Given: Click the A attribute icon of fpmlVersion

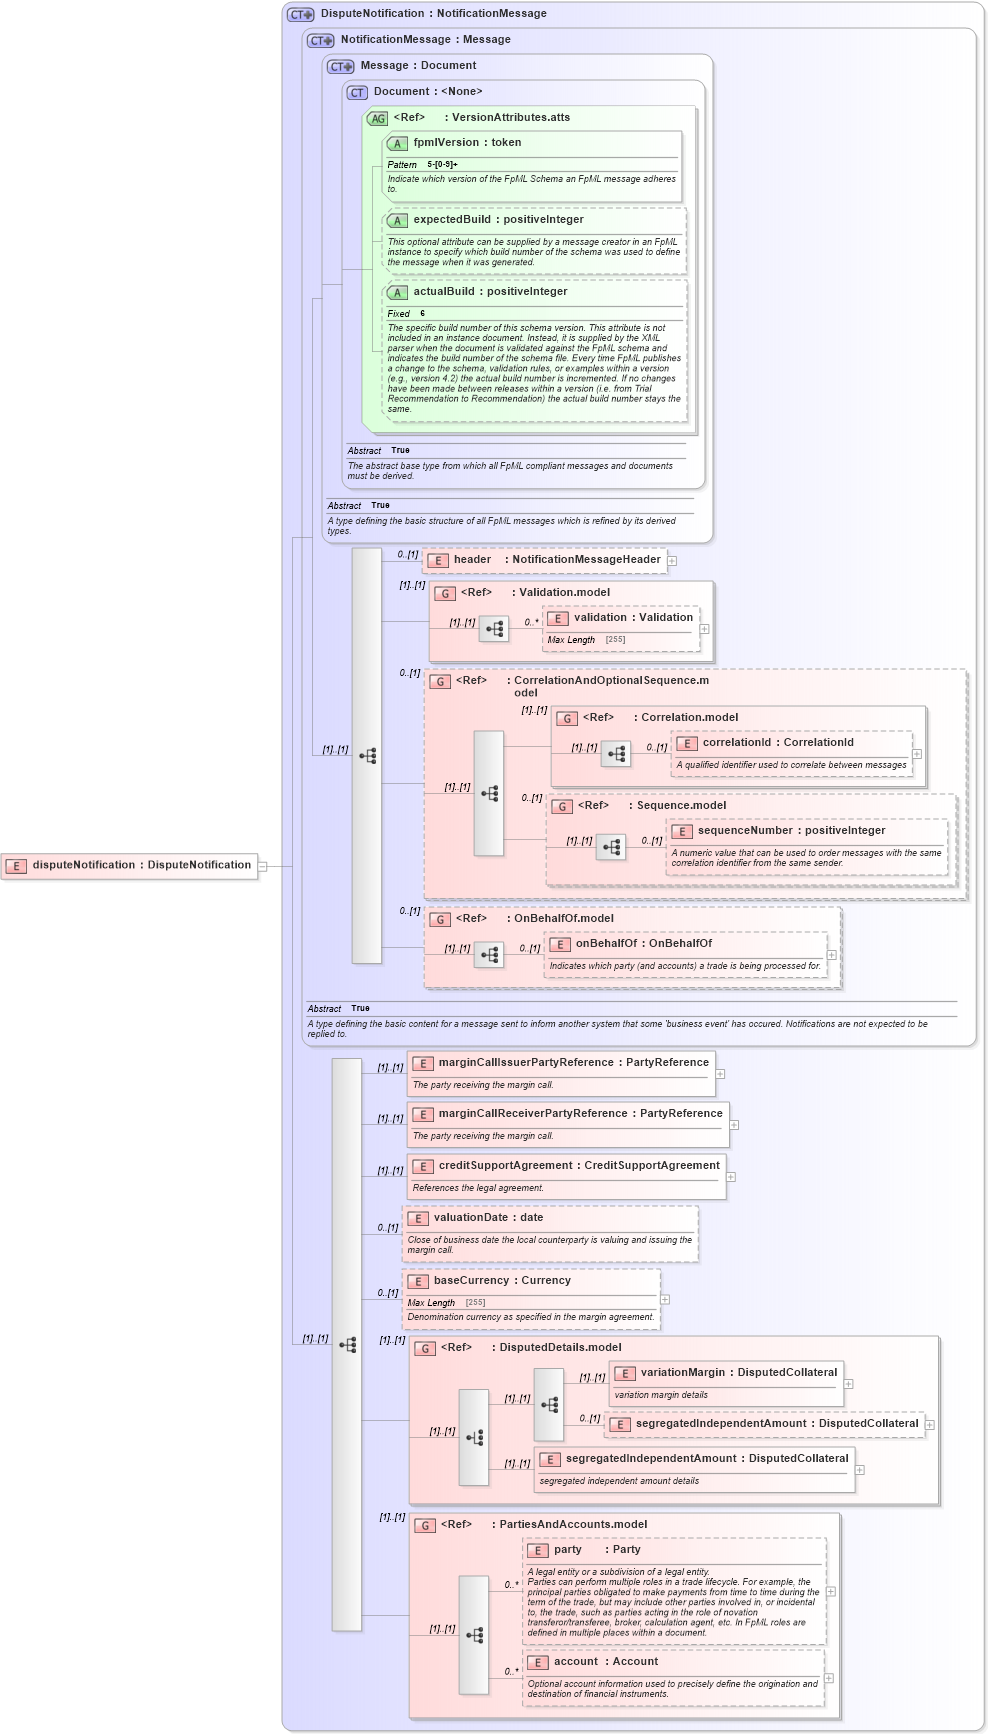Looking at the screenshot, I should (x=397, y=143).
